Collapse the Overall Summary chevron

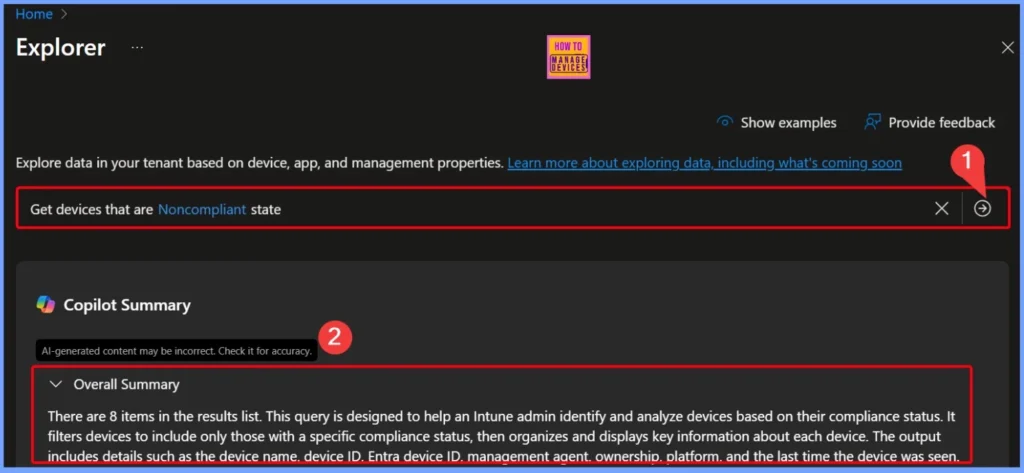coord(56,385)
